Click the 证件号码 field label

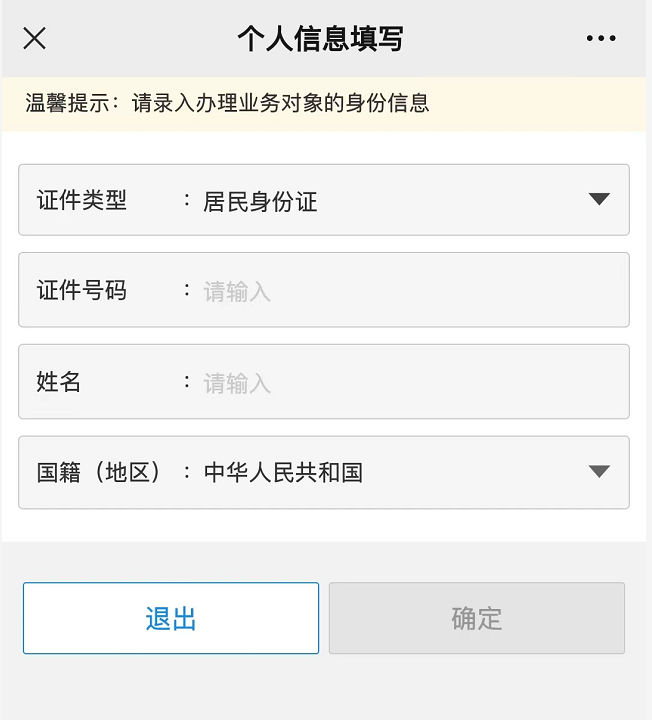(82, 291)
